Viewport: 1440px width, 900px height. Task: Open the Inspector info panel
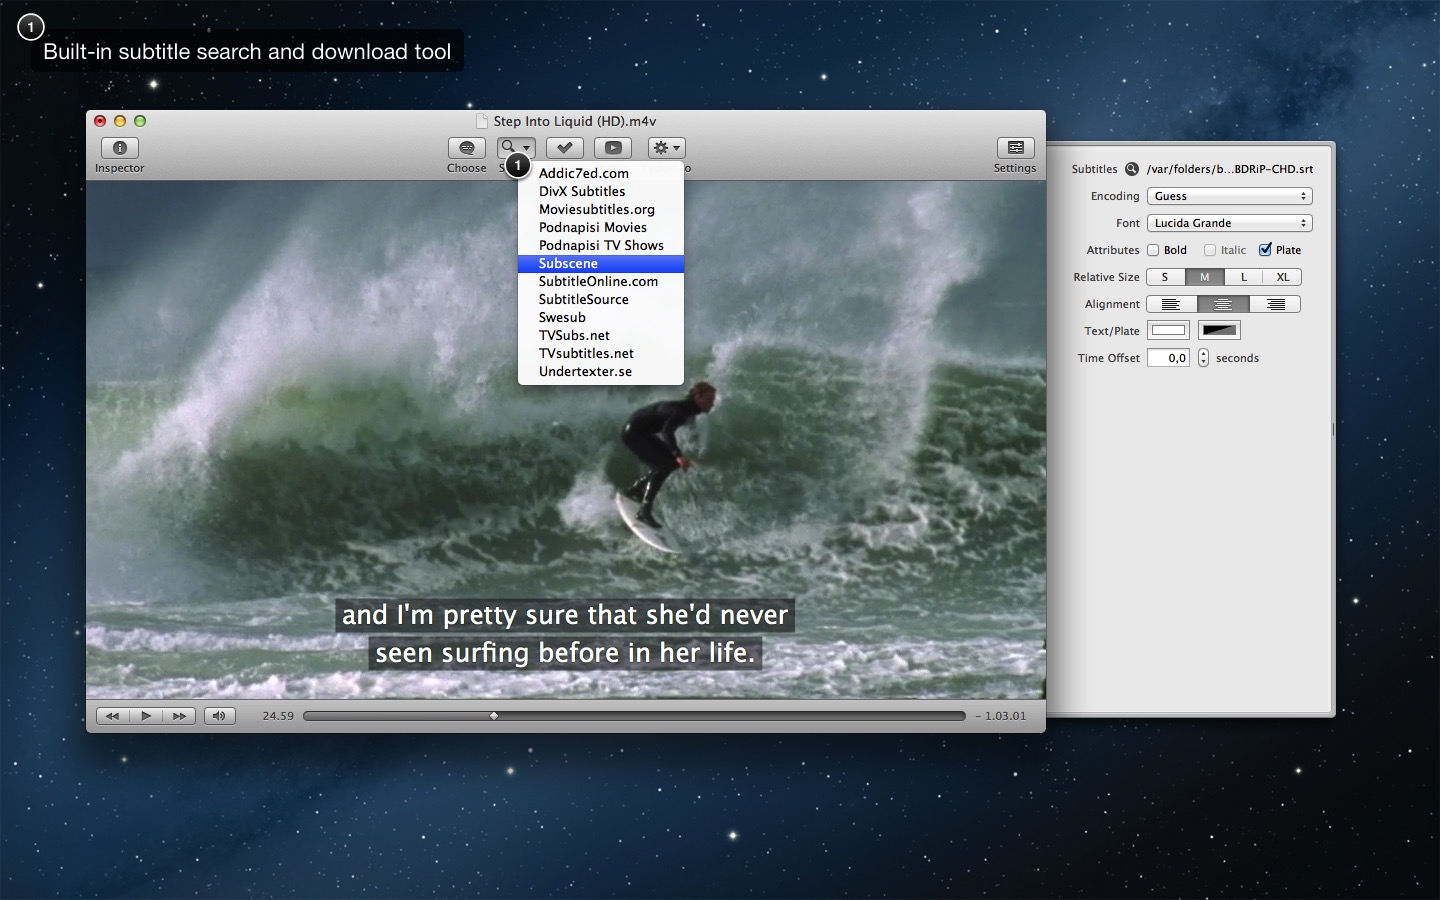pyautogui.click(x=120, y=148)
